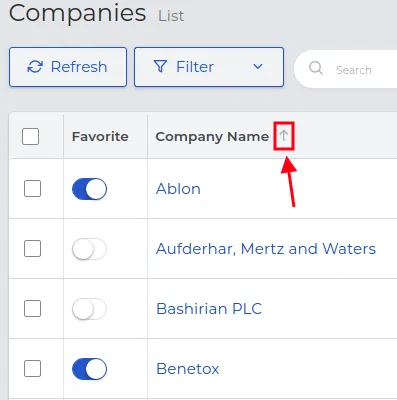This screenshot has height=400, width=397.
Task: Enable favorite toggle for Bashirian PLC
Action: click(89, 309)
